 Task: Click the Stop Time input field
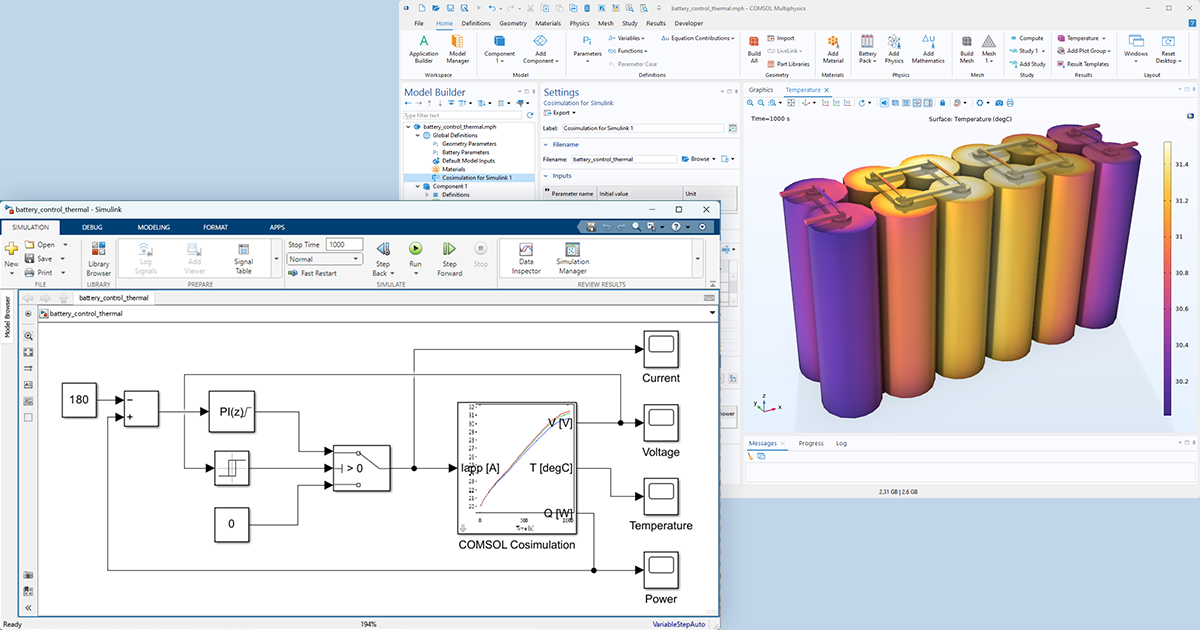pyautogui.click(x=343, y=245)
